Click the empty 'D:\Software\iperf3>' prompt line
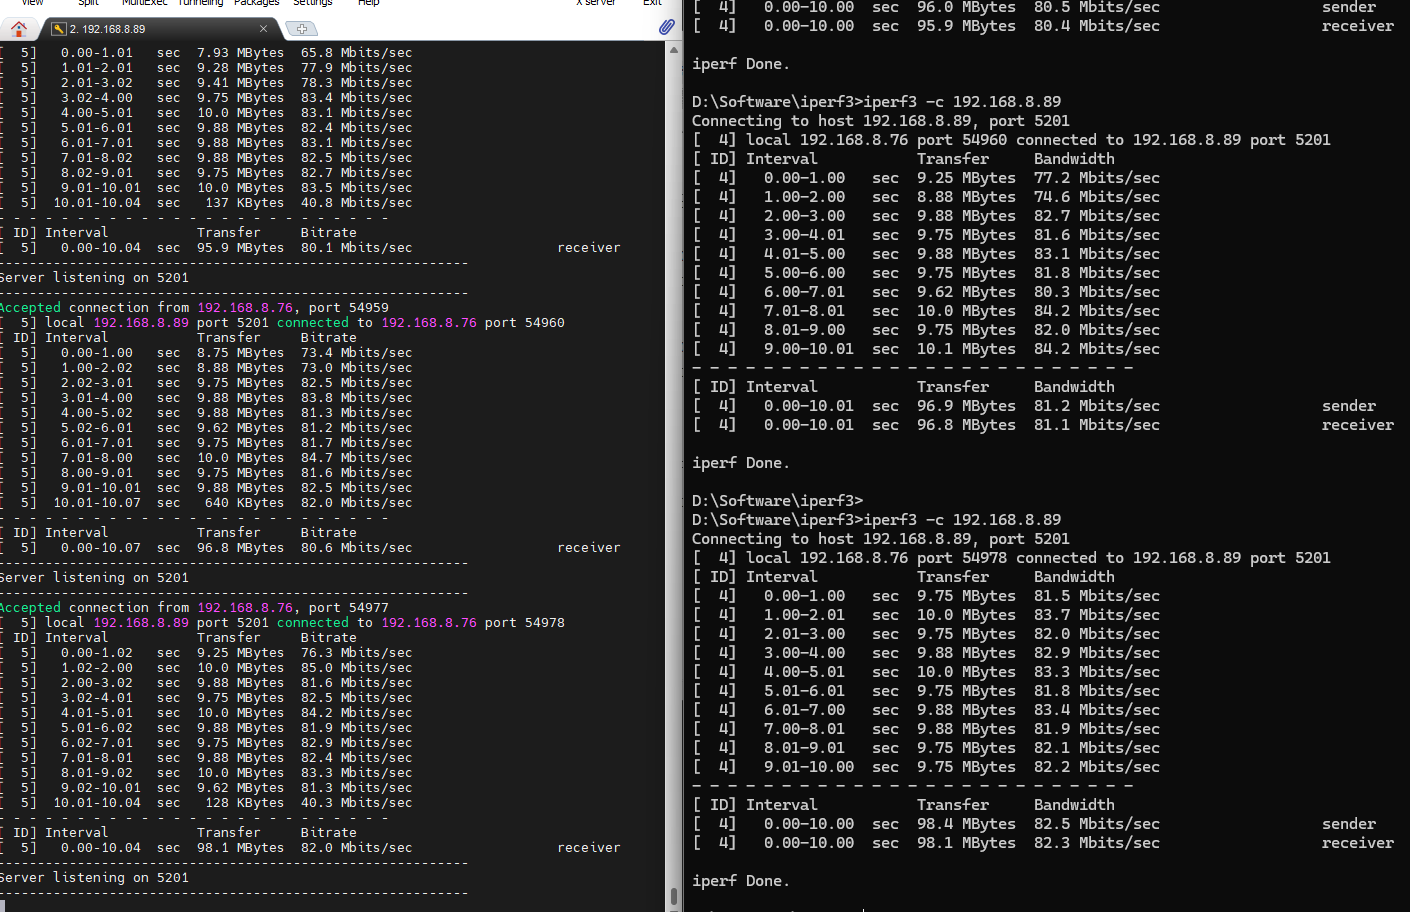 [x=777, y=501]
